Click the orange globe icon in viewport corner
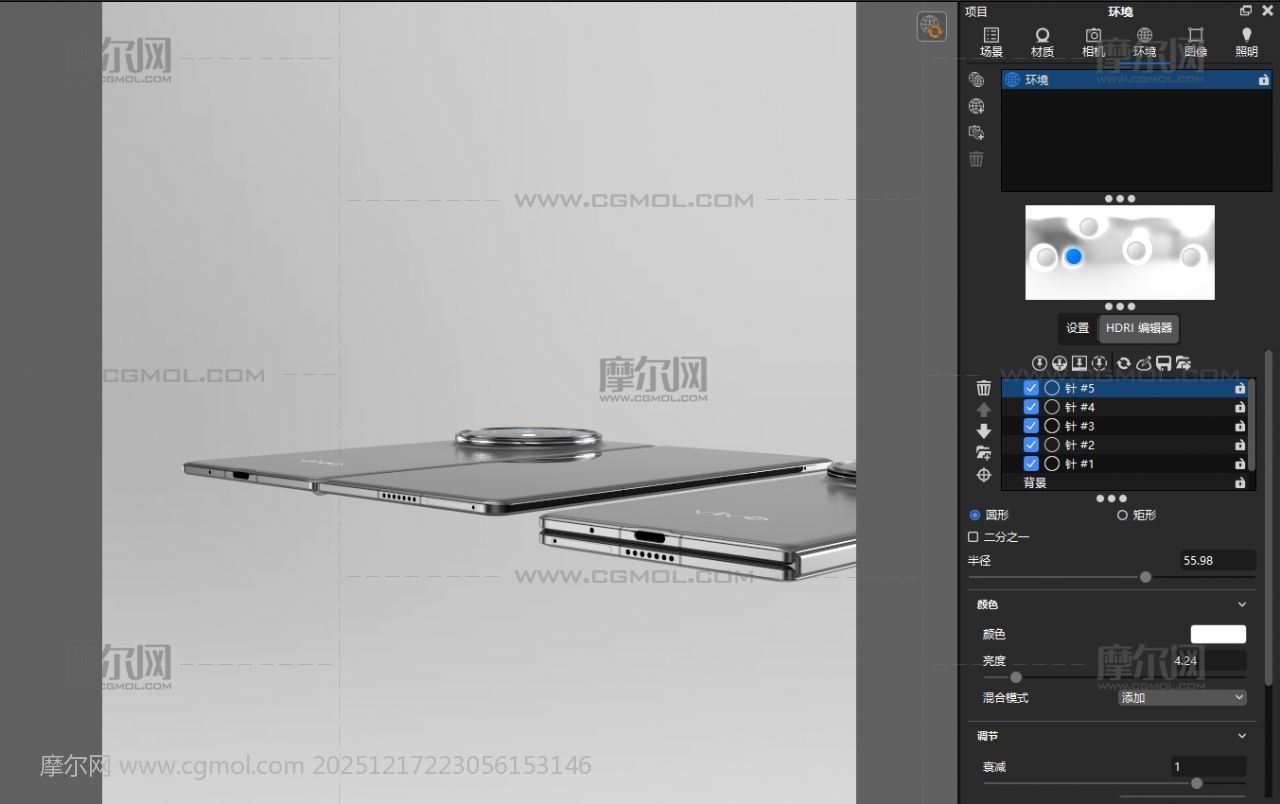 (932, 27)
